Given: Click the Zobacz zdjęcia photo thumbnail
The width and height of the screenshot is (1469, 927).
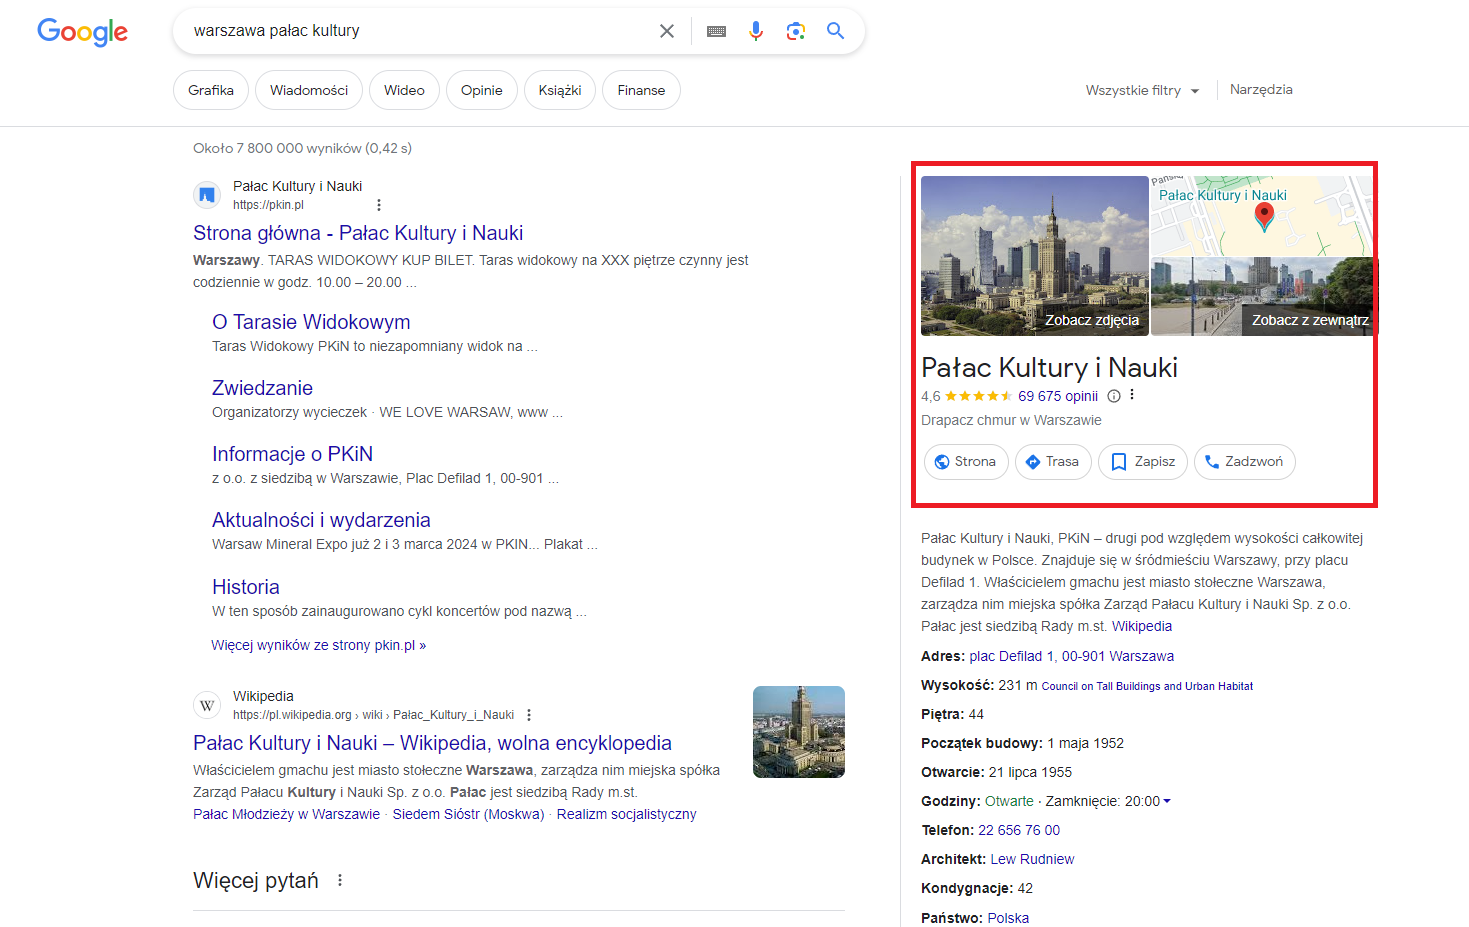Looking at the screenshot, I should coord(1034,255).
